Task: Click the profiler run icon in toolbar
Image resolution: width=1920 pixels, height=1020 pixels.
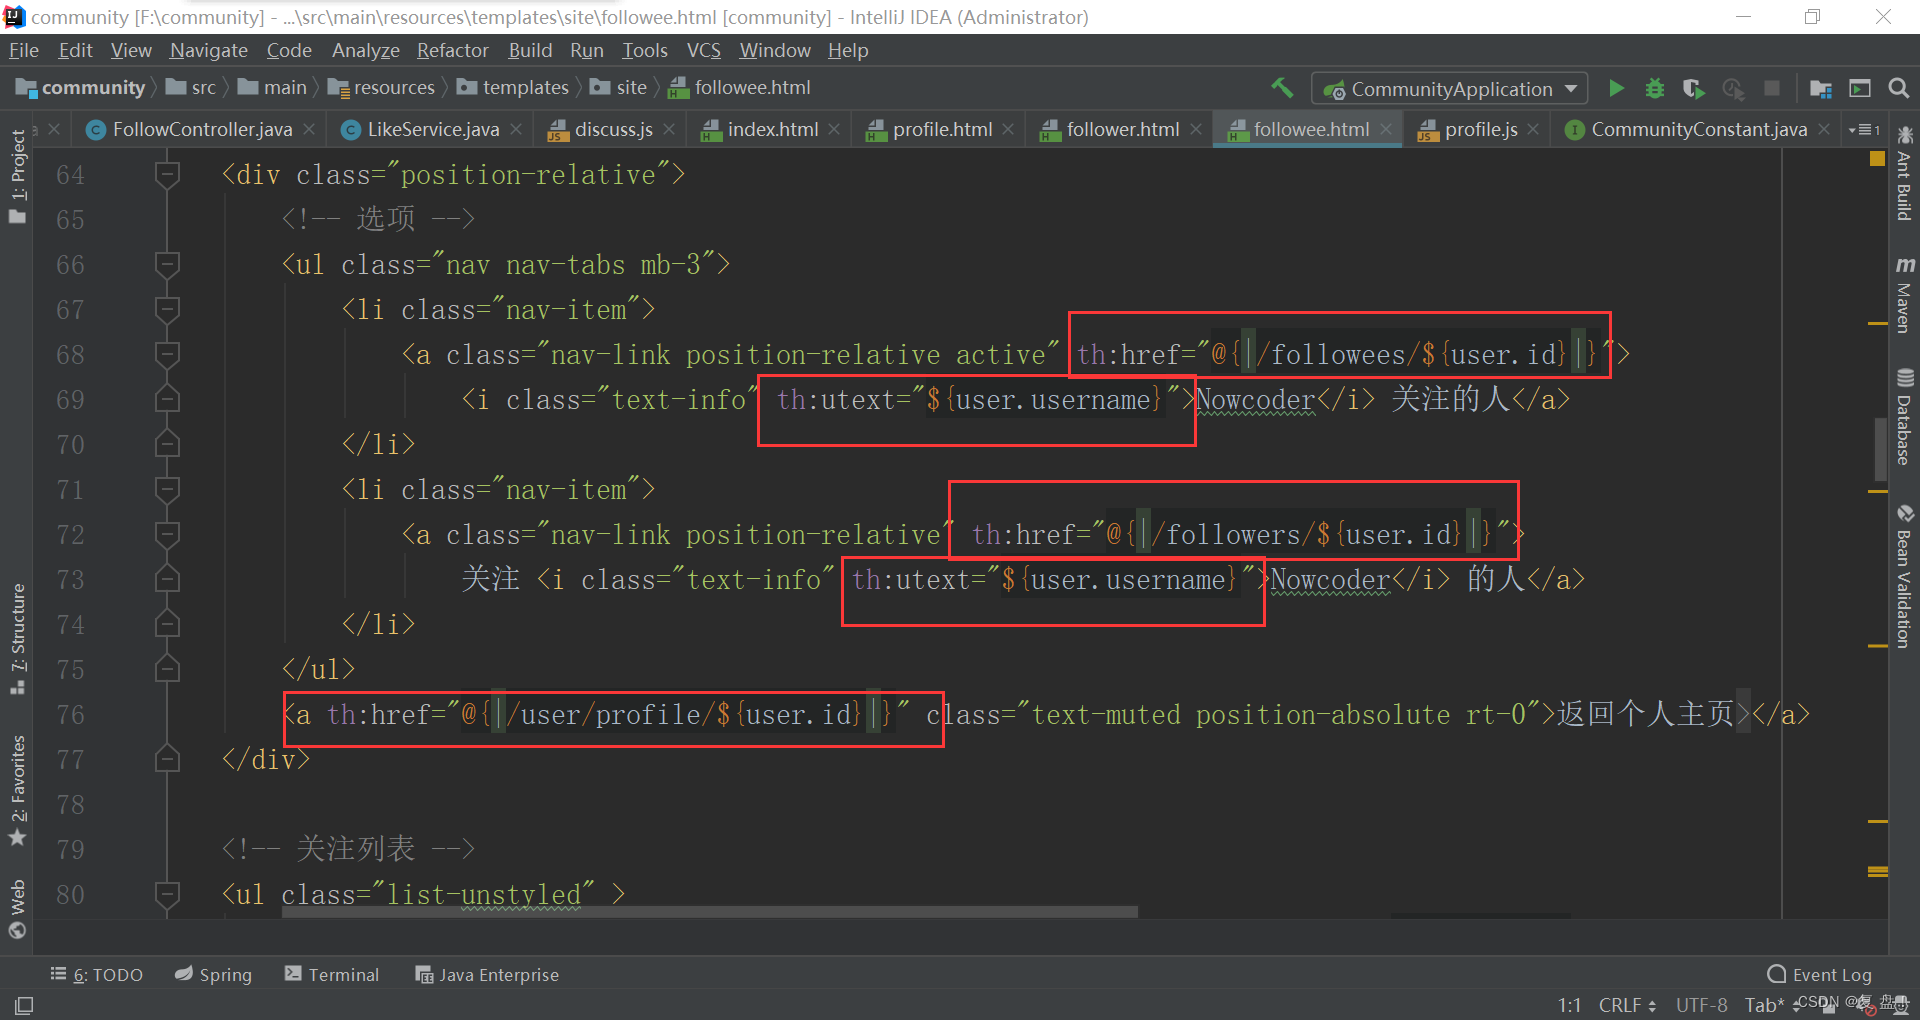Action: click(1733, 88)
